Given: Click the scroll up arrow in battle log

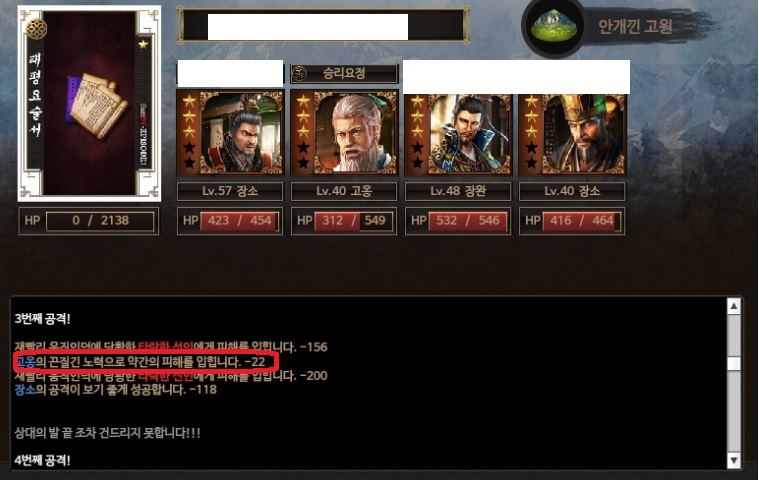Looking at the screenshot, I should tap(734, 306).
